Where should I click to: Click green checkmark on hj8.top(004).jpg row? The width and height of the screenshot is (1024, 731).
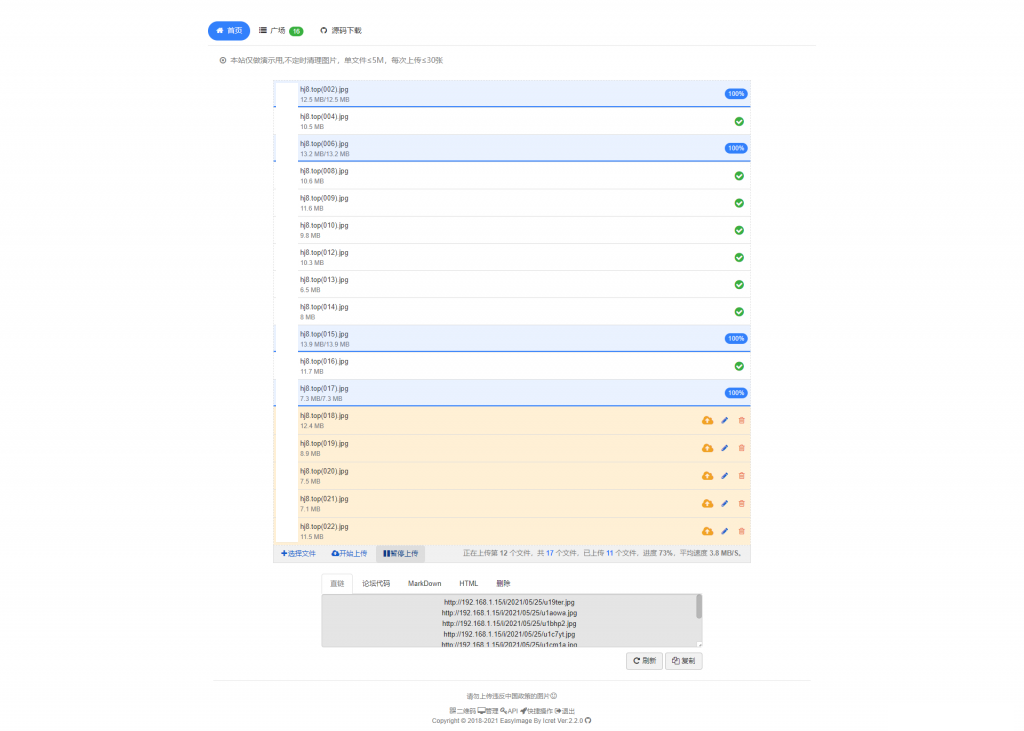tap(739, 121)
